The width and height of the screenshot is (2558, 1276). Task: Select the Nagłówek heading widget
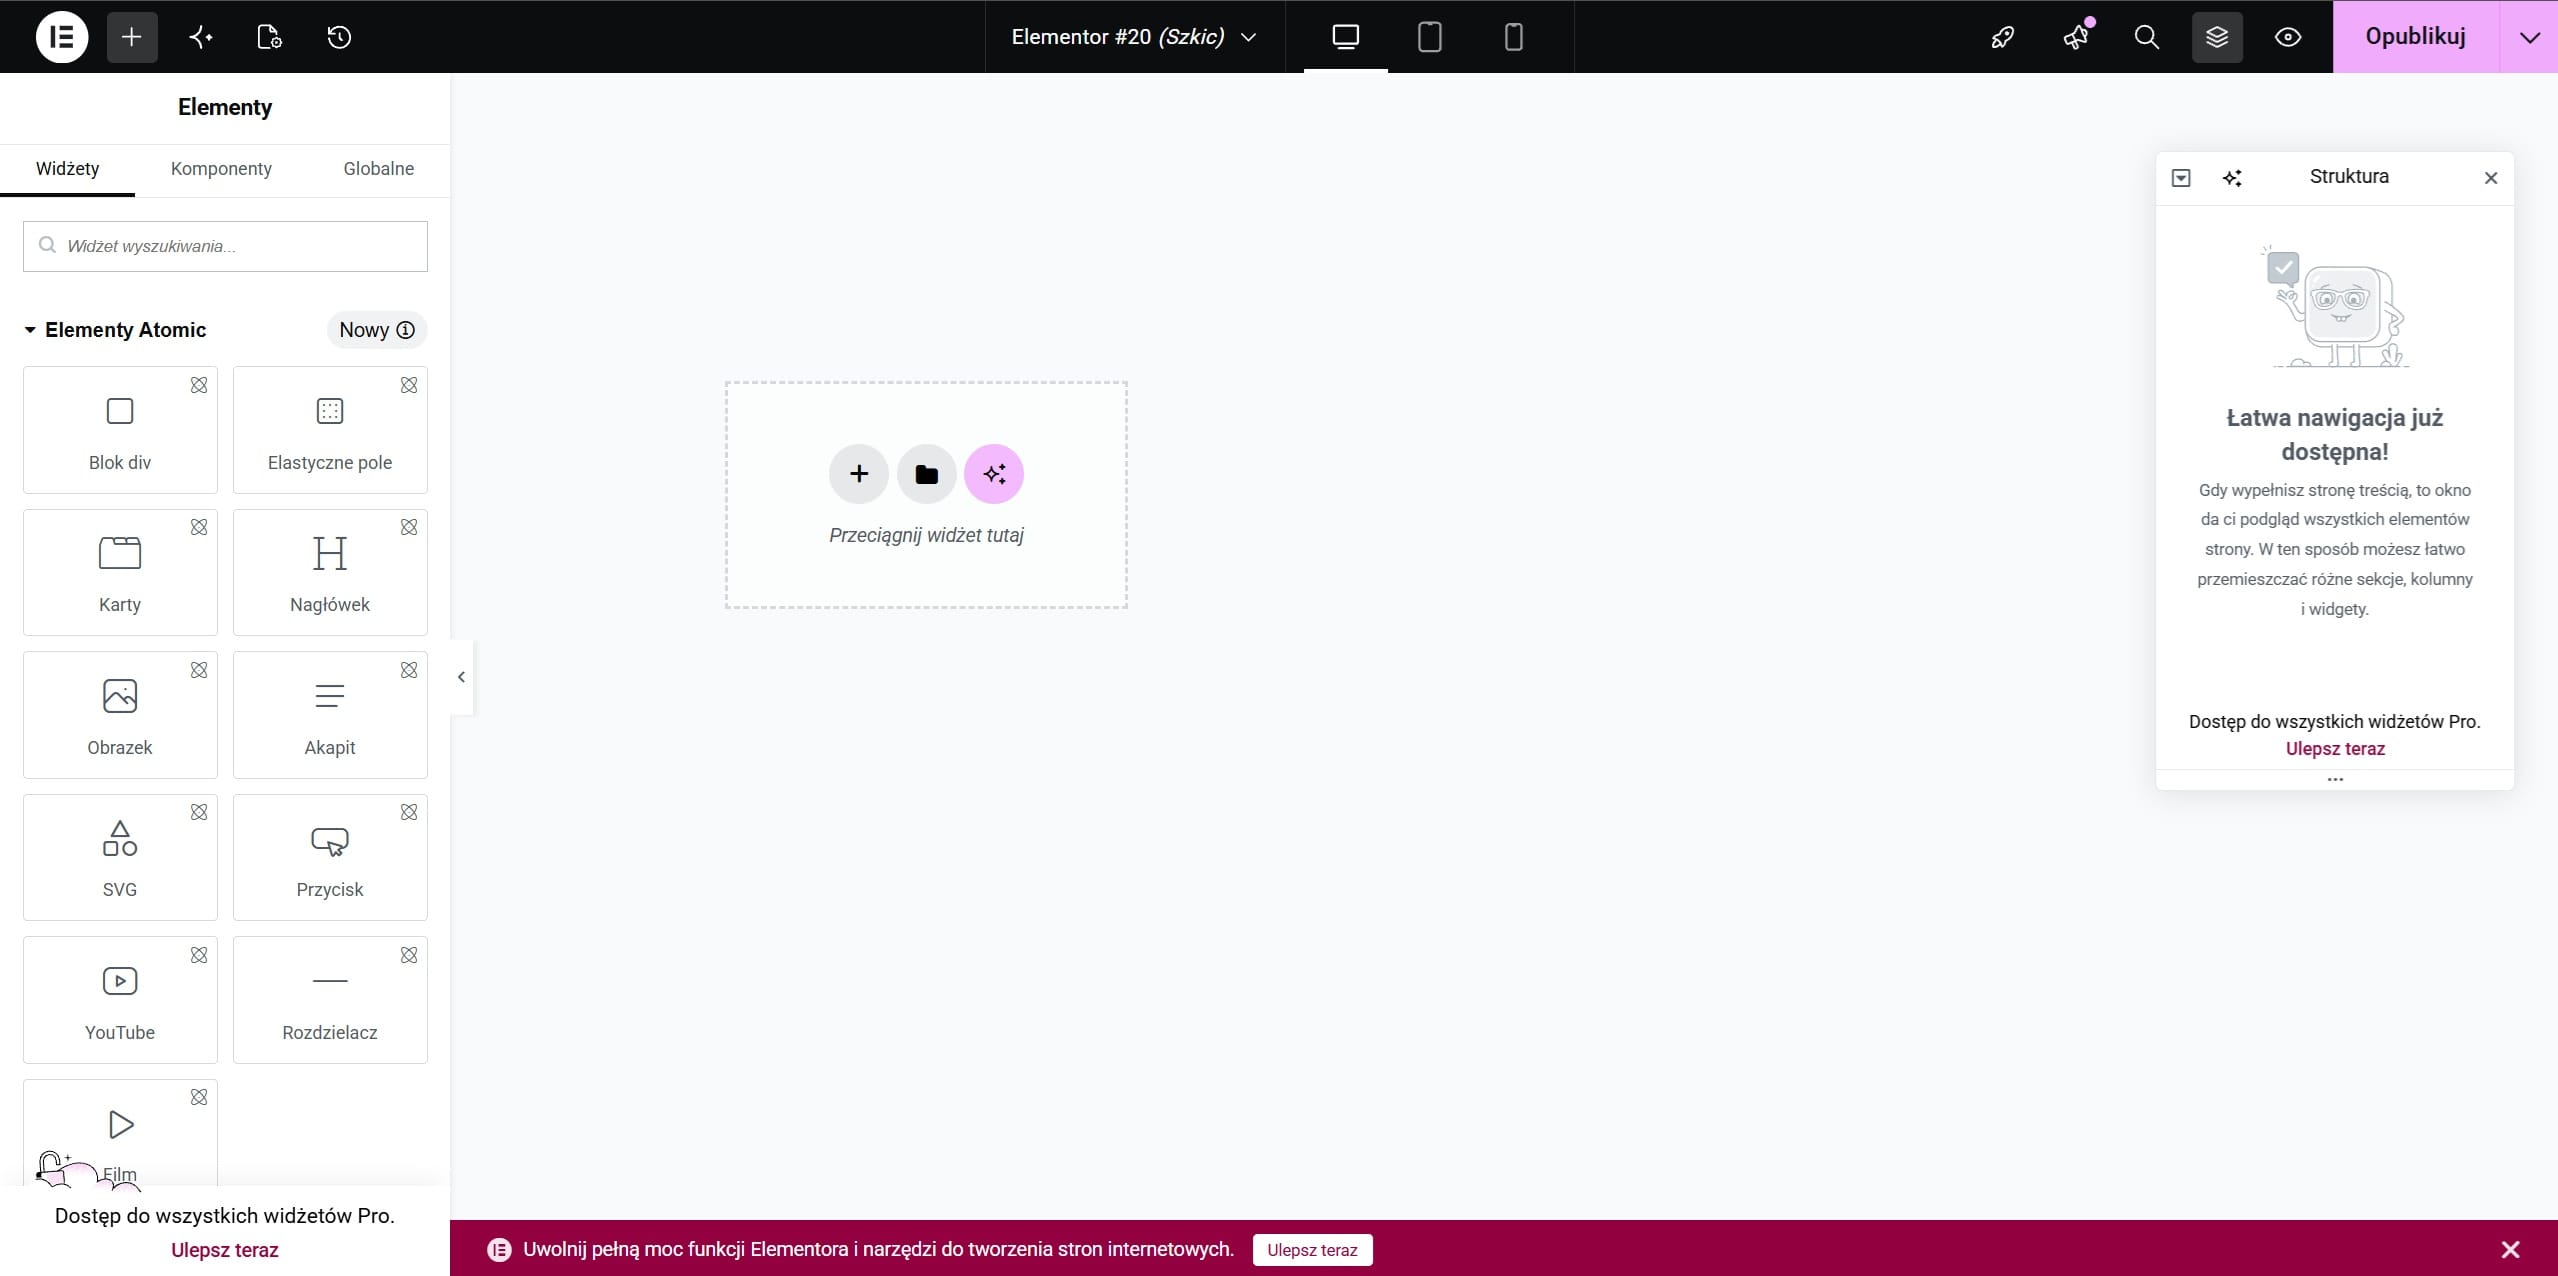coord(330,572)
